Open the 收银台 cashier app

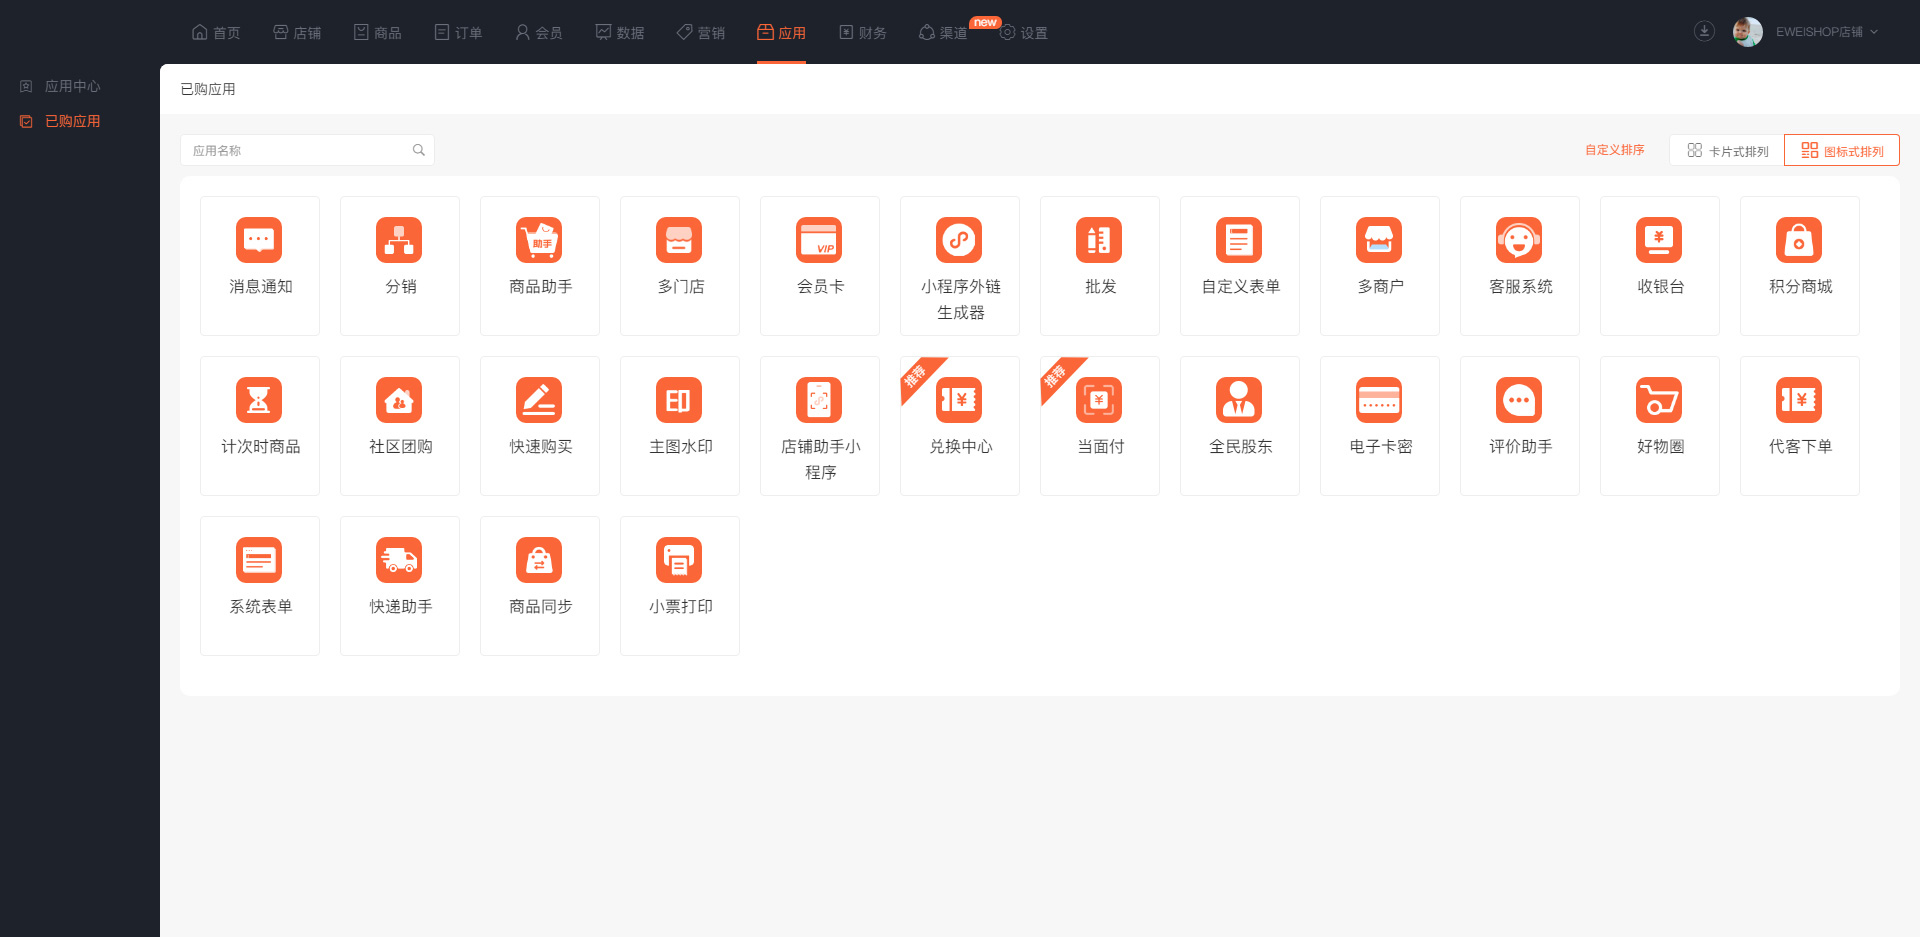1659,241
